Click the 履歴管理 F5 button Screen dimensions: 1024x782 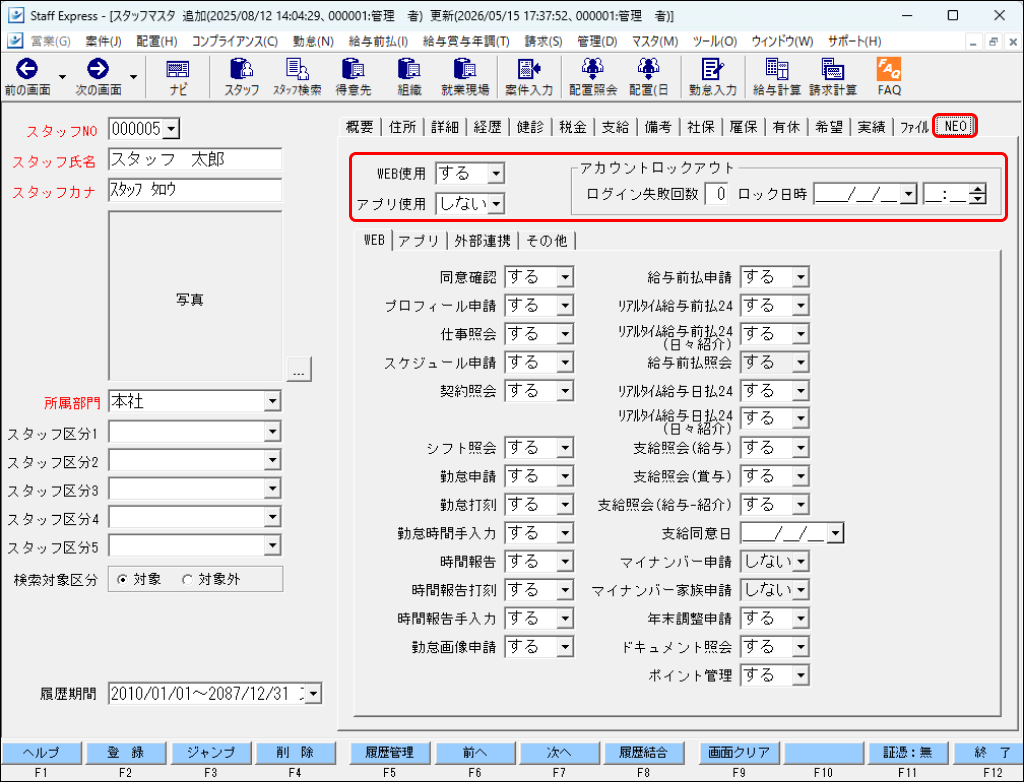[389, 753]
